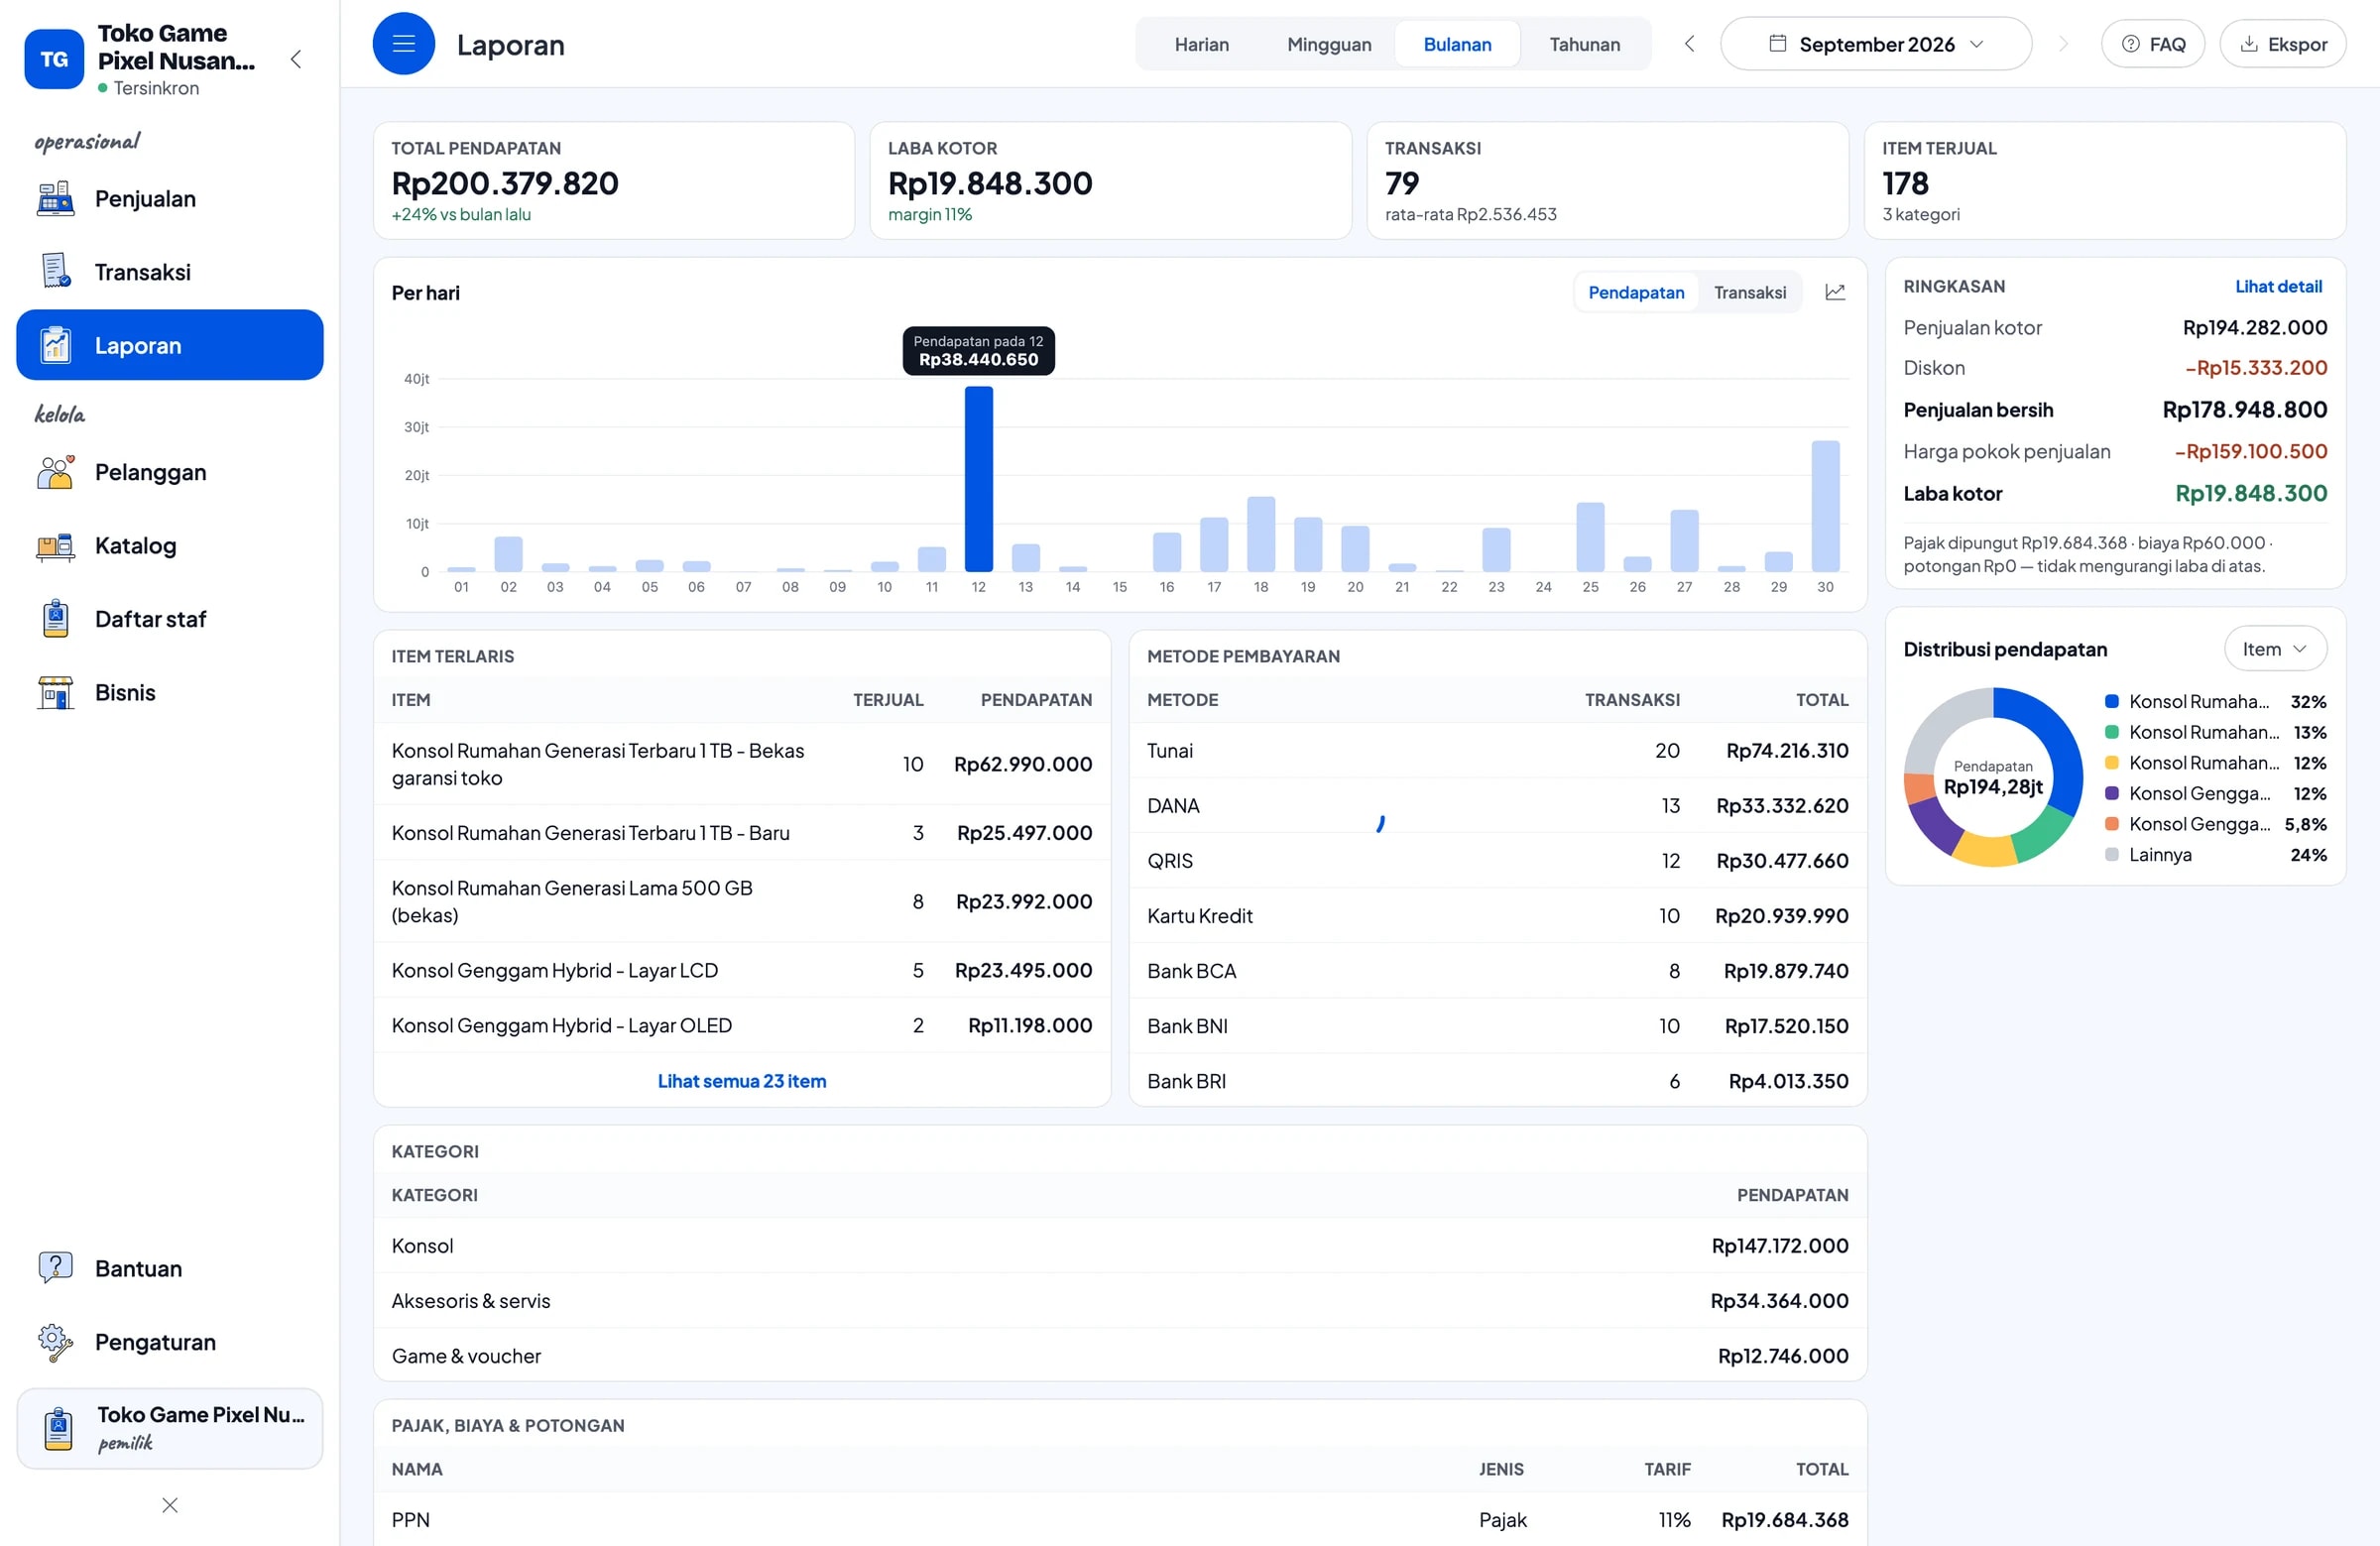Click the Konsol Genggam Hybrid - Layar LCD row
This screenshot has height=1546, width=2380.
[x=742, y=970]
